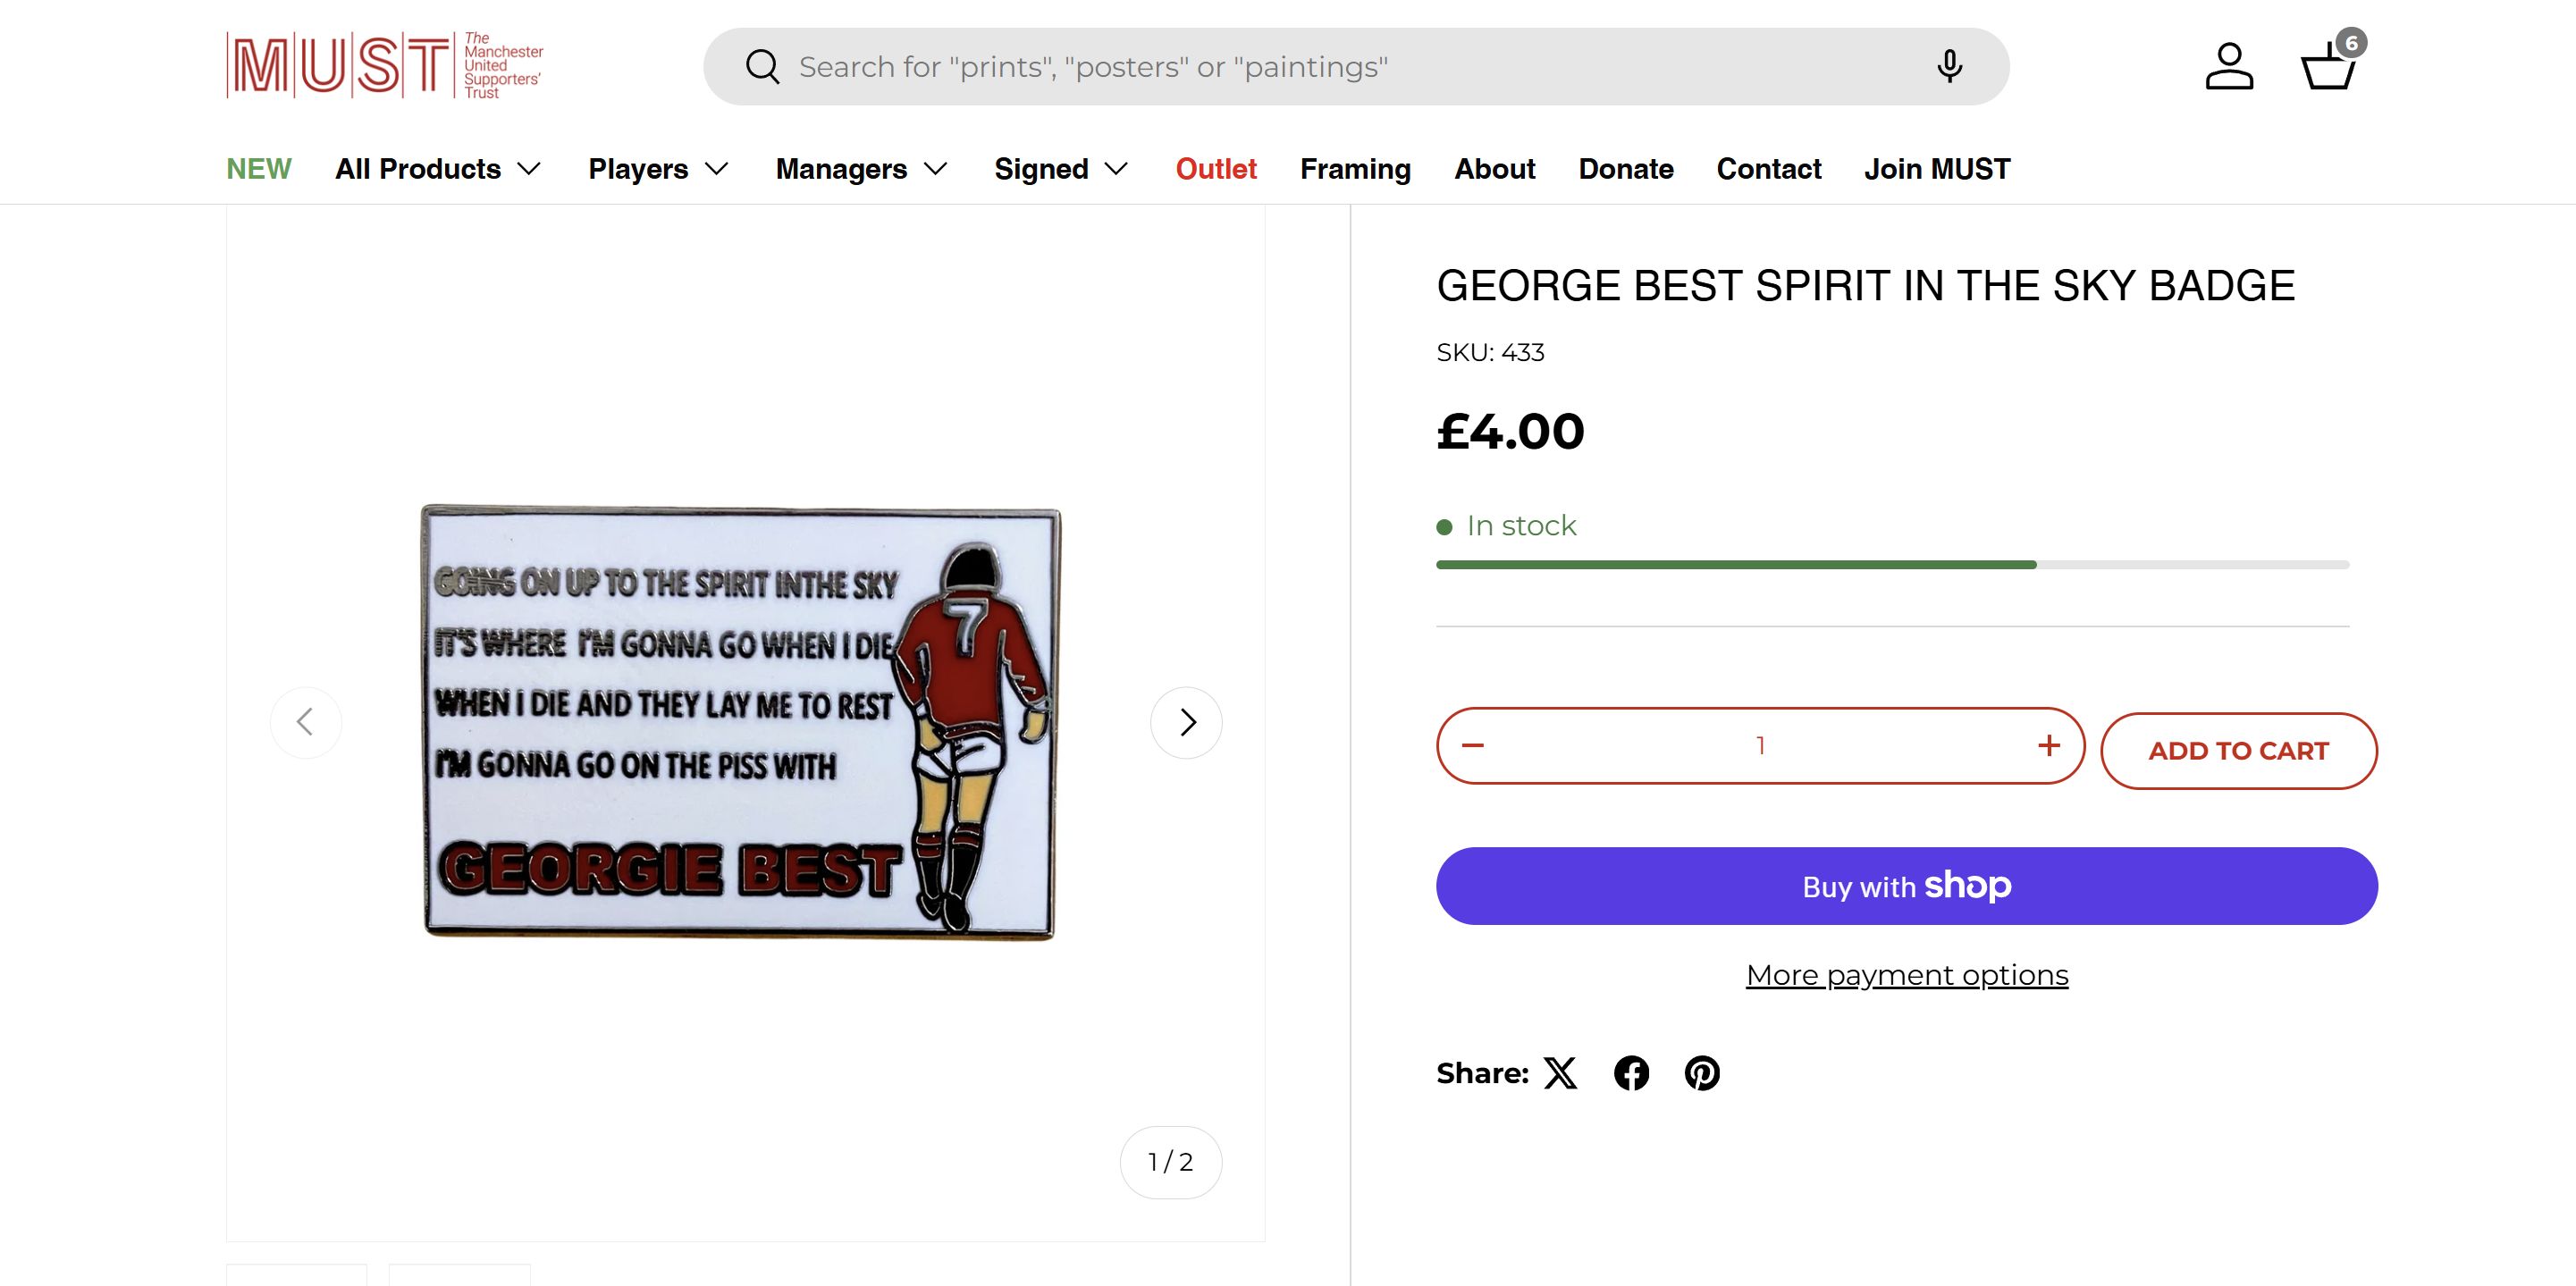Image resolution: width=2576 pixels, height=1286 pixels.
Task: Share product on Pinterest
Action: [x=1702, y=1073]
